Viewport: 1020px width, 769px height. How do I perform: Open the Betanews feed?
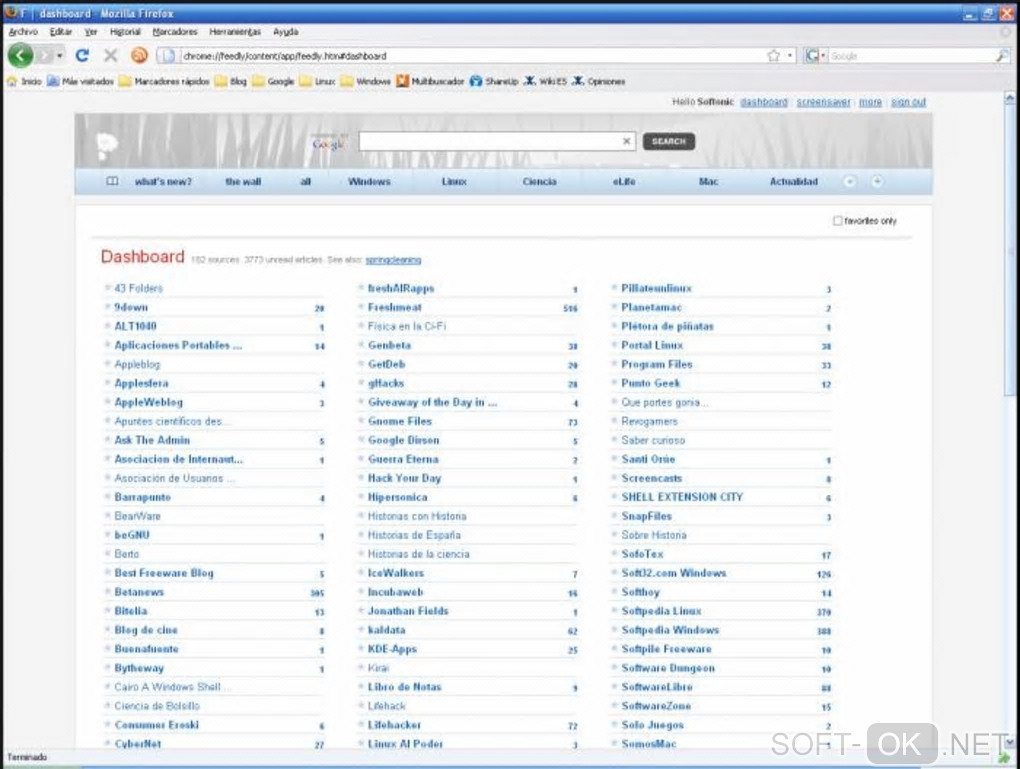pos(139,591)
